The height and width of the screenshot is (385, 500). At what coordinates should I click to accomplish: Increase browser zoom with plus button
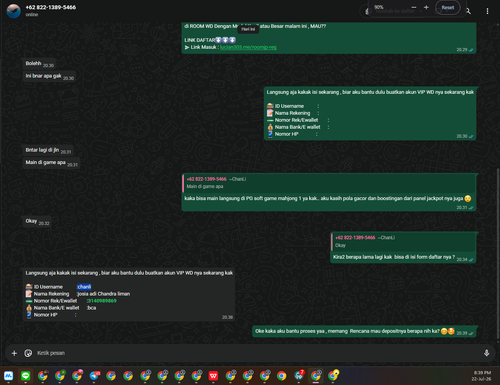(x=426, y=7)
